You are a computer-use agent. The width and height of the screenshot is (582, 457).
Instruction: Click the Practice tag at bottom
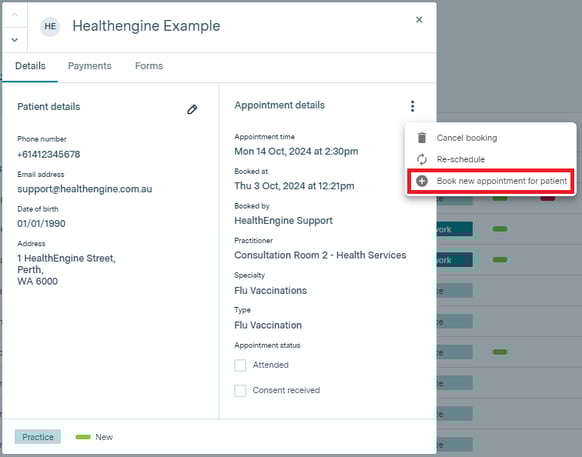[38, 437]
